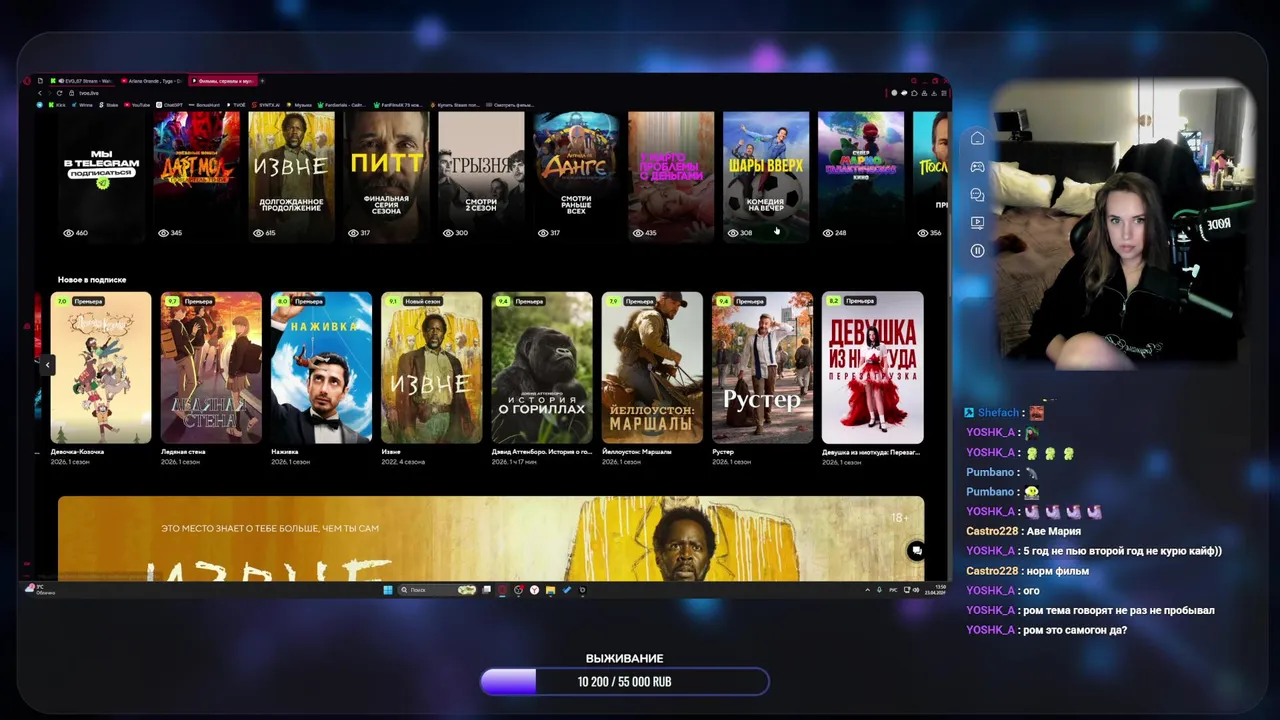1280x720 pixels.
Task: Open the chat support bubble icon
Action: click(x=916, y=551)
